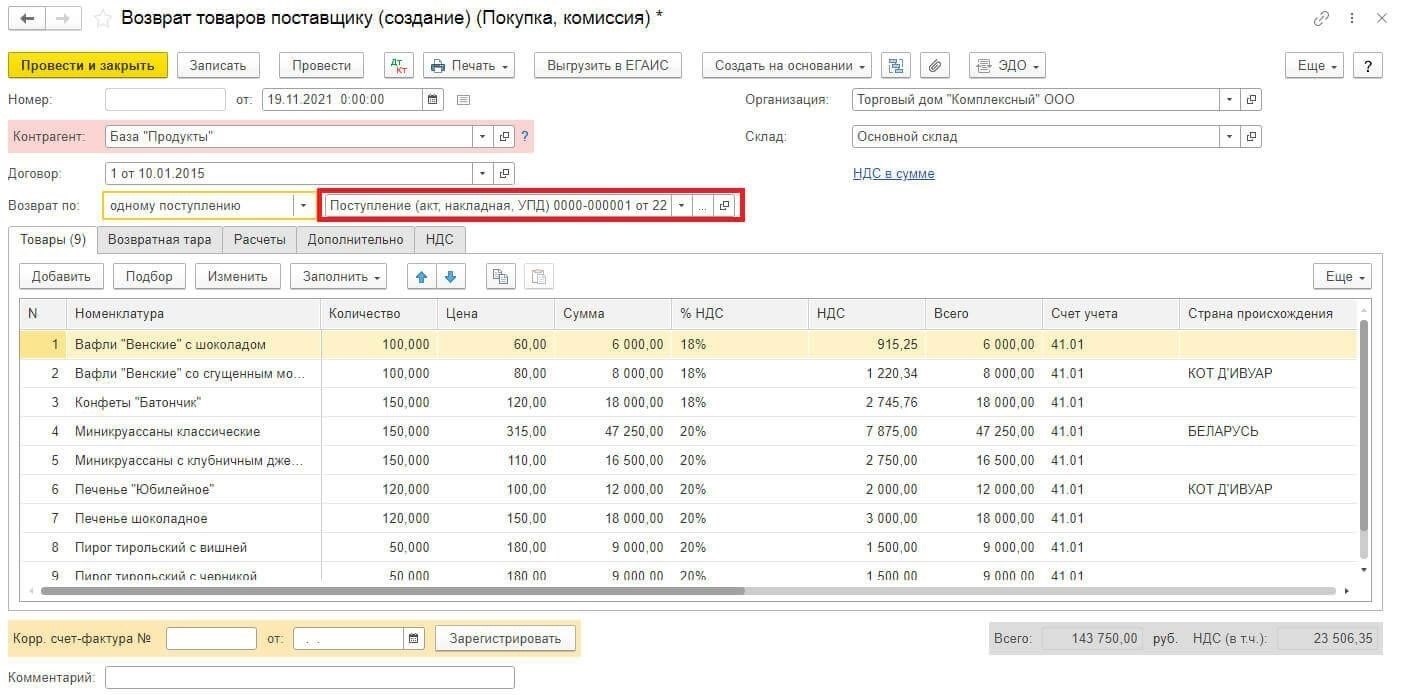Open Договор record with the open icon
This screenshot has height=695, width=1403.
tap(505, 174)
